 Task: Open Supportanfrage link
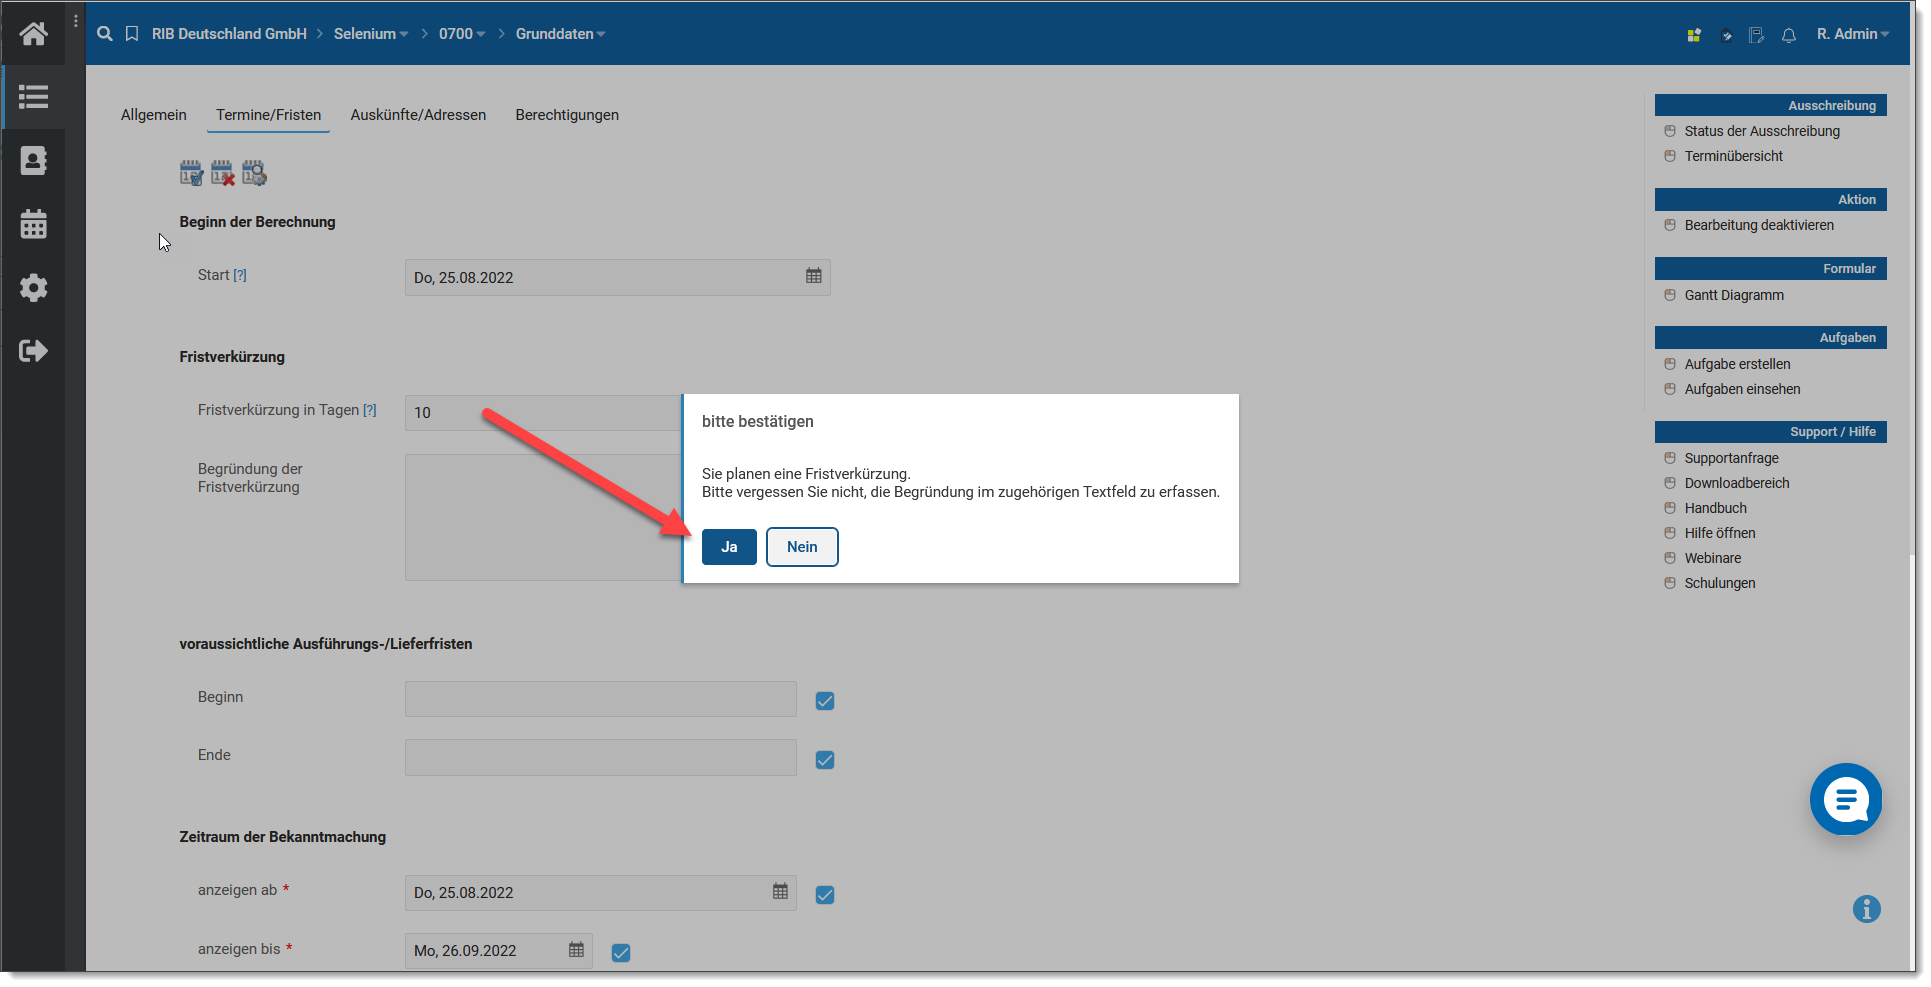click(1731, 458)
